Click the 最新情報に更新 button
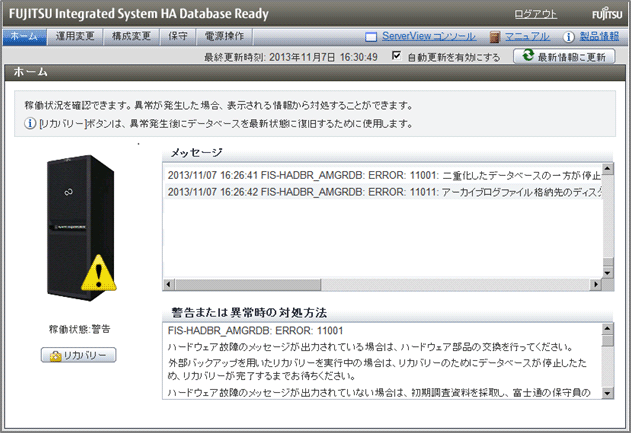The image size is (631, 433). (564, 56)
